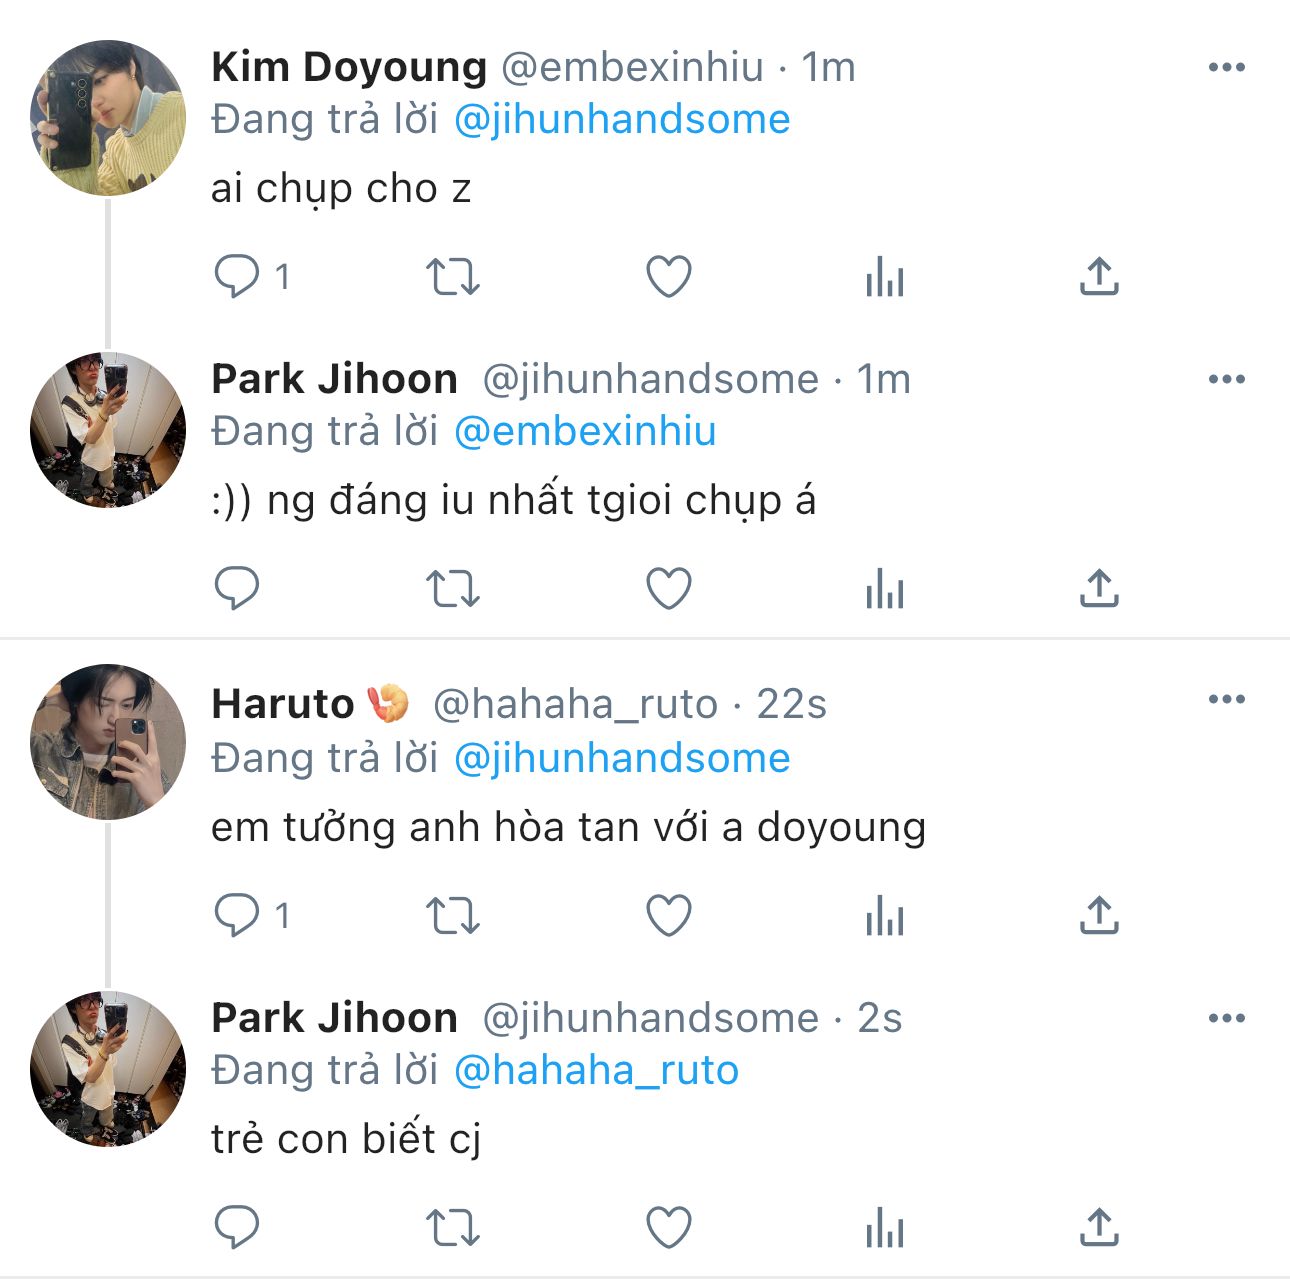This screenshot has width=1290, height=1279.
Task: Open Haruto's profile picture
Action: click(108, 742)
